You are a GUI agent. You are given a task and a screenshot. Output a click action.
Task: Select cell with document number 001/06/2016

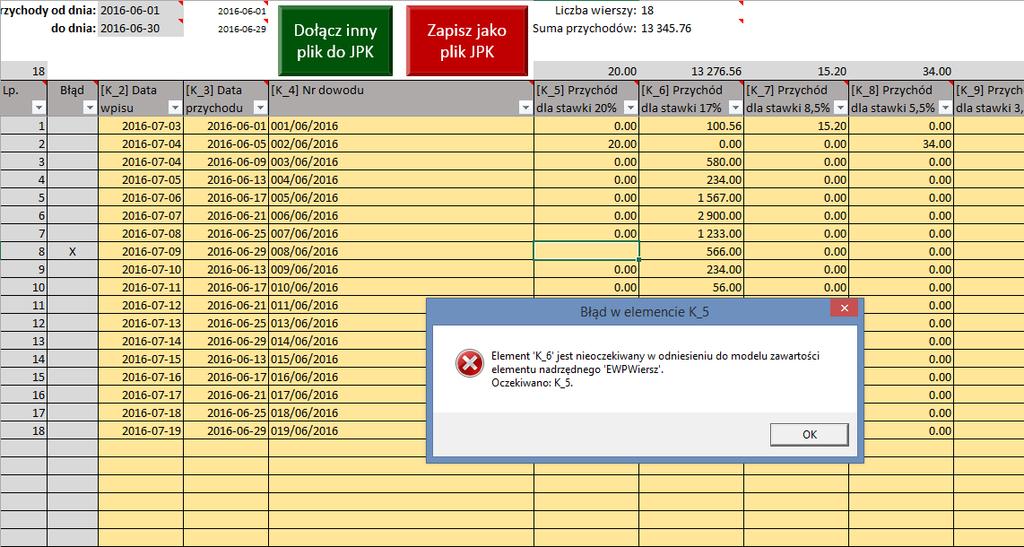[x=401, y=126]
